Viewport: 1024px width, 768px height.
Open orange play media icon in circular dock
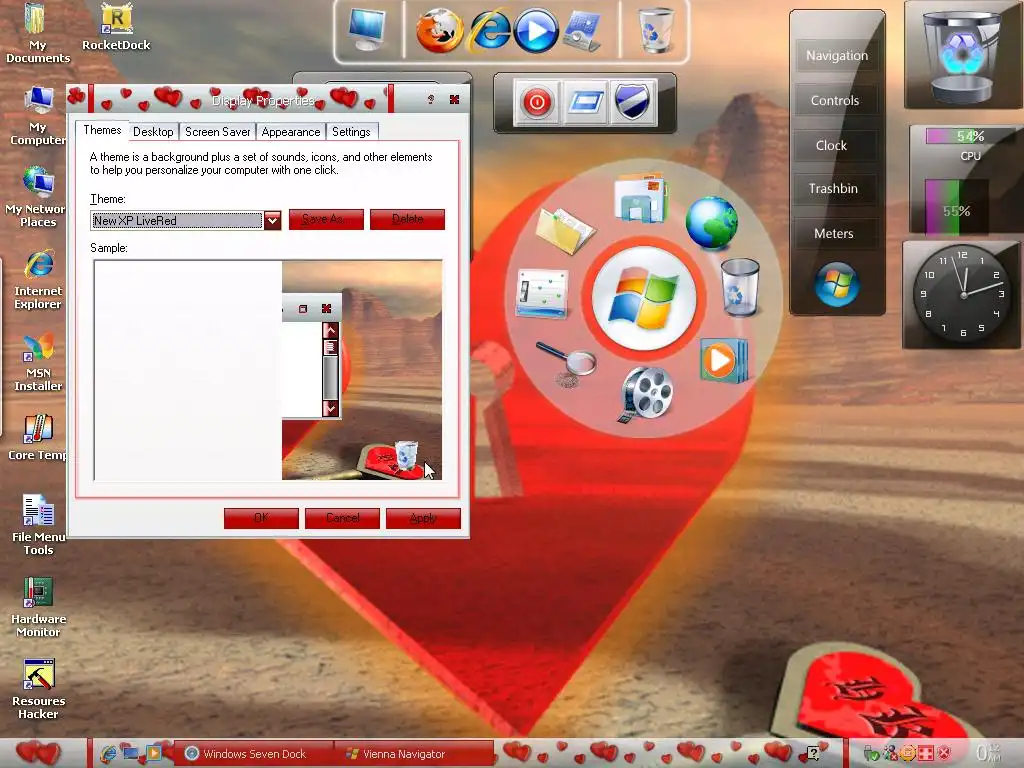click(722, 359)
